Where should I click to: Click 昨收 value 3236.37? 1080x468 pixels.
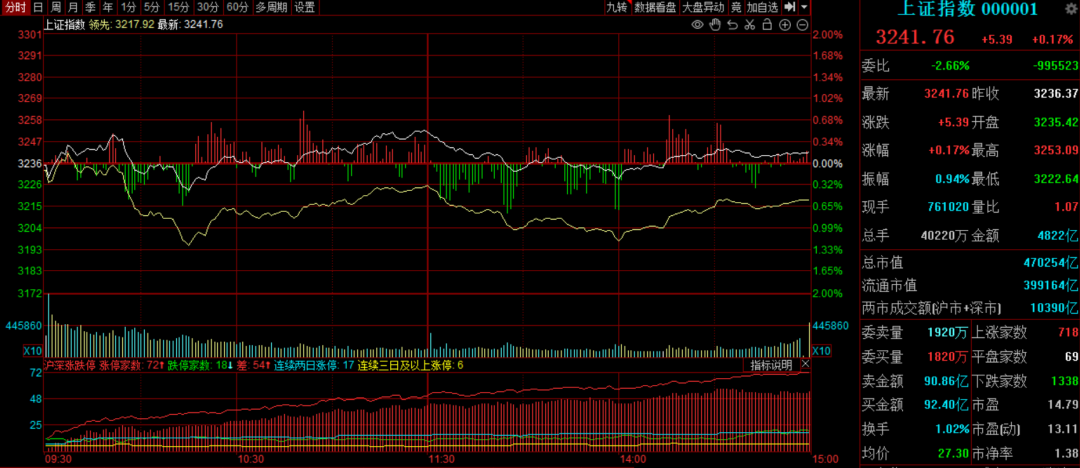(1055, 94)
